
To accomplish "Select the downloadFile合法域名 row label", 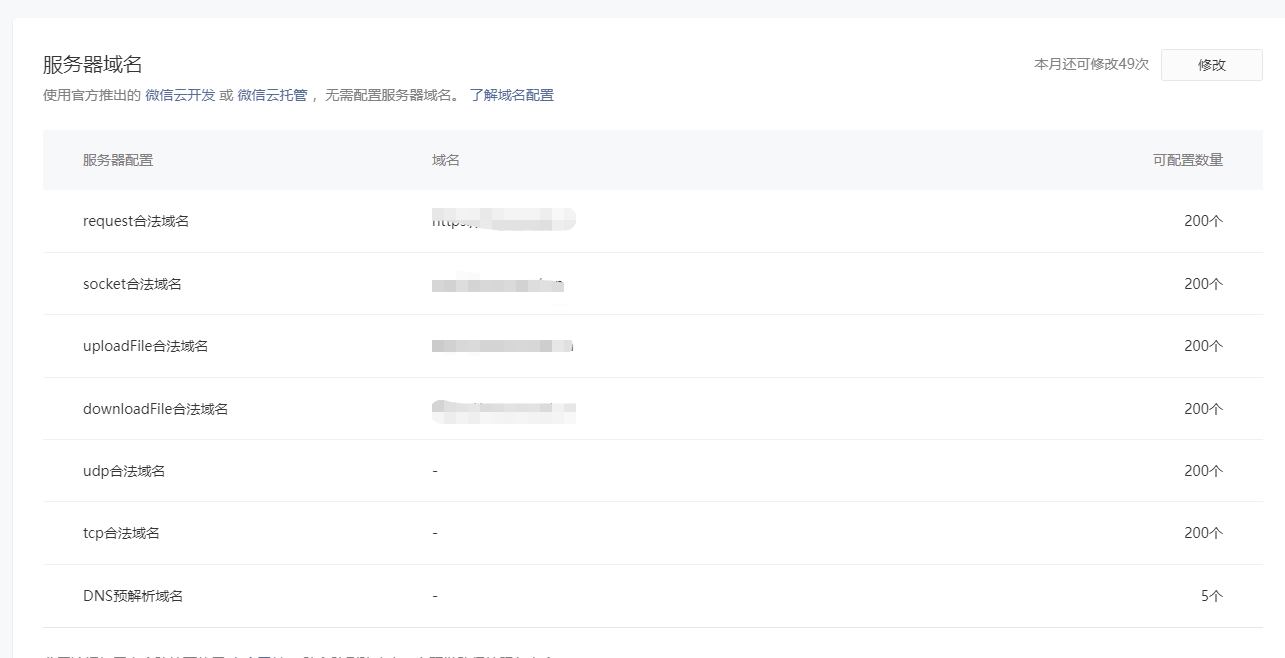I will point(155,409).
